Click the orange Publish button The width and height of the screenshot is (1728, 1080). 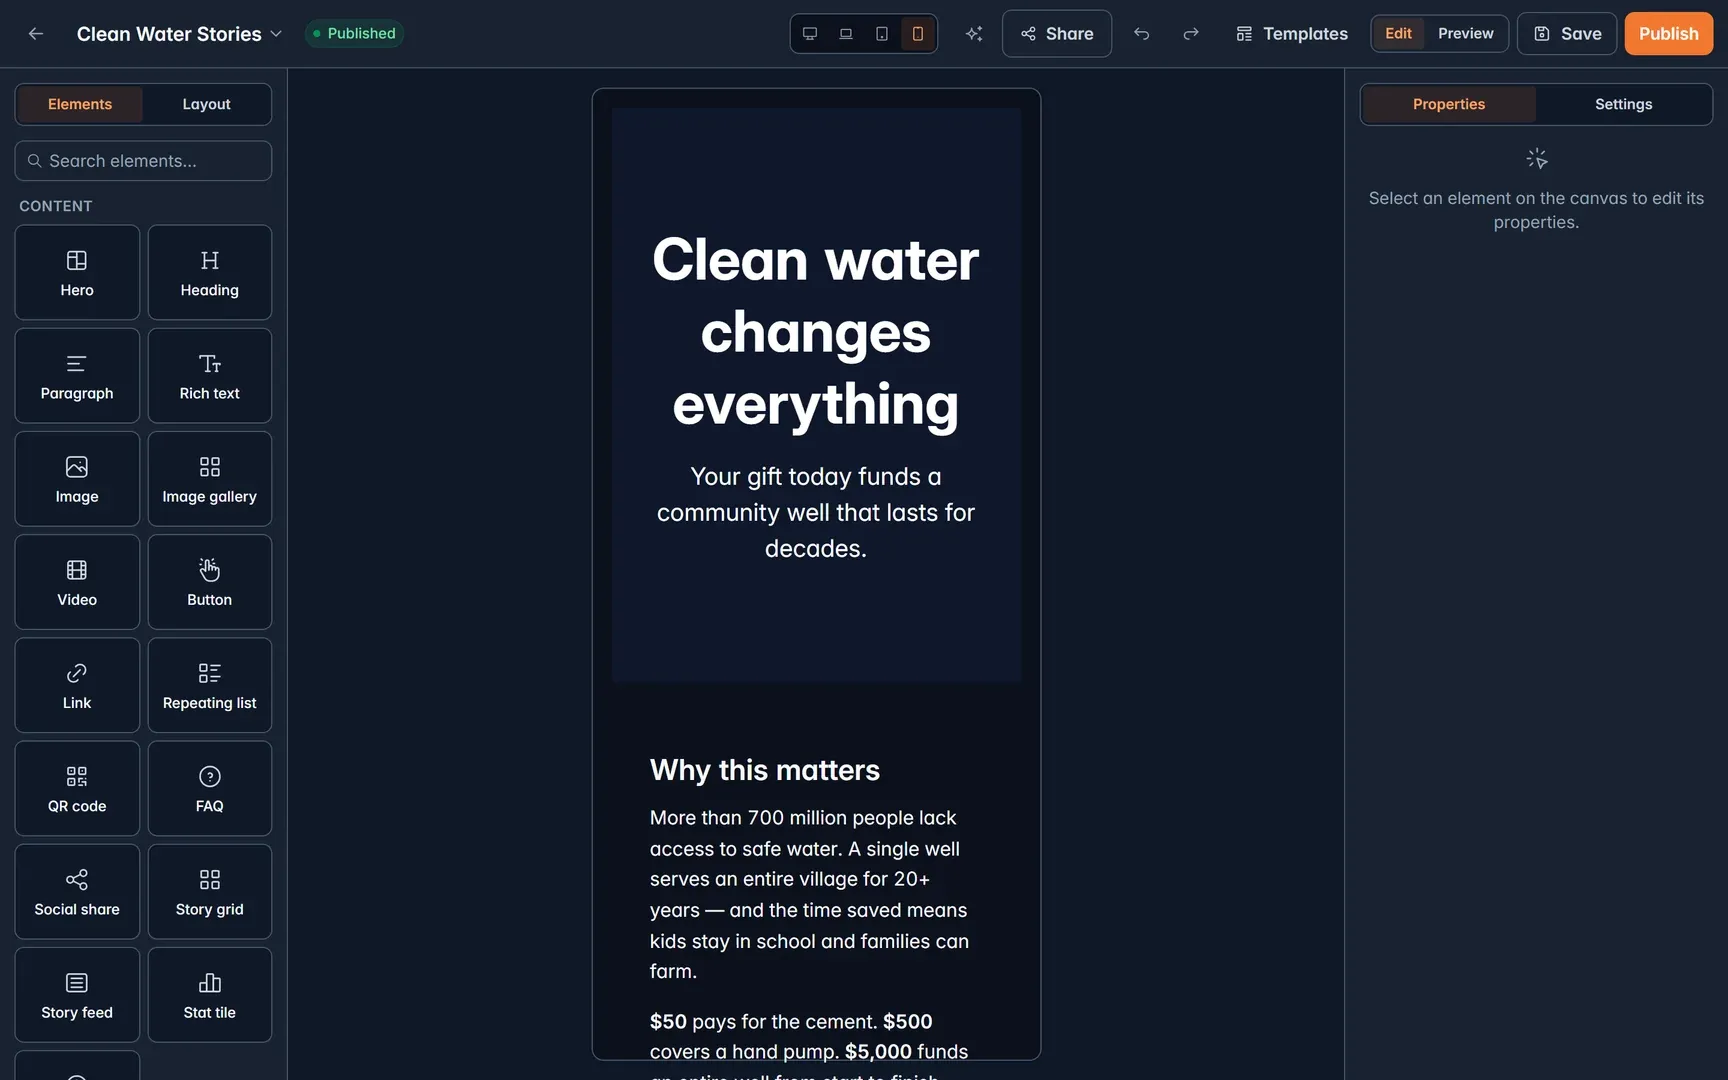1668,34
